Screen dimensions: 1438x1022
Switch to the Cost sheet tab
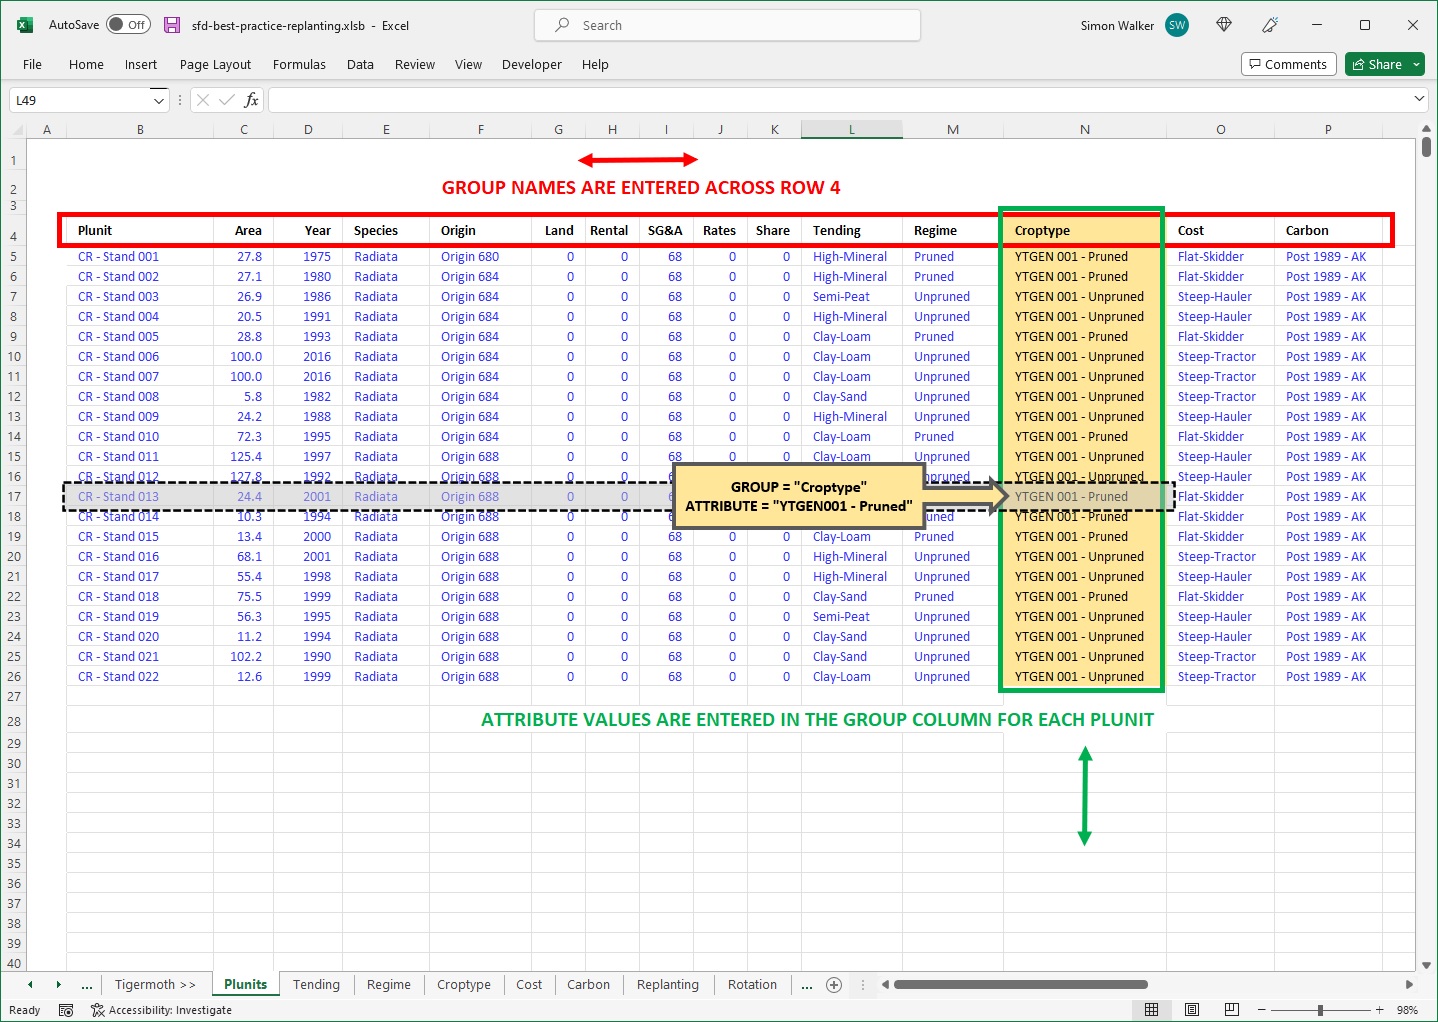pyautogui.click(x=529, y=985)
